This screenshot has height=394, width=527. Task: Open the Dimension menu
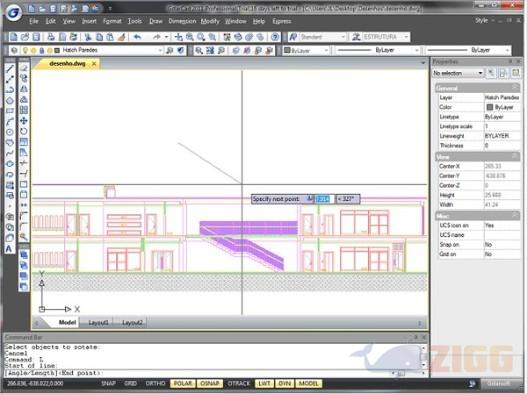[x=182, y=21]
